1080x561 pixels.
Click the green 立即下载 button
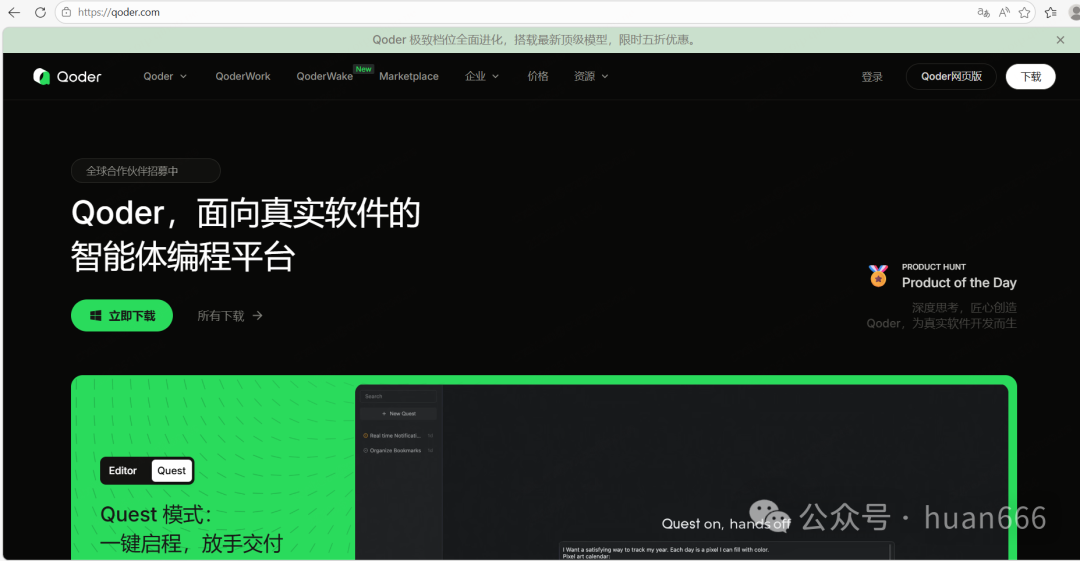point(122,316)
